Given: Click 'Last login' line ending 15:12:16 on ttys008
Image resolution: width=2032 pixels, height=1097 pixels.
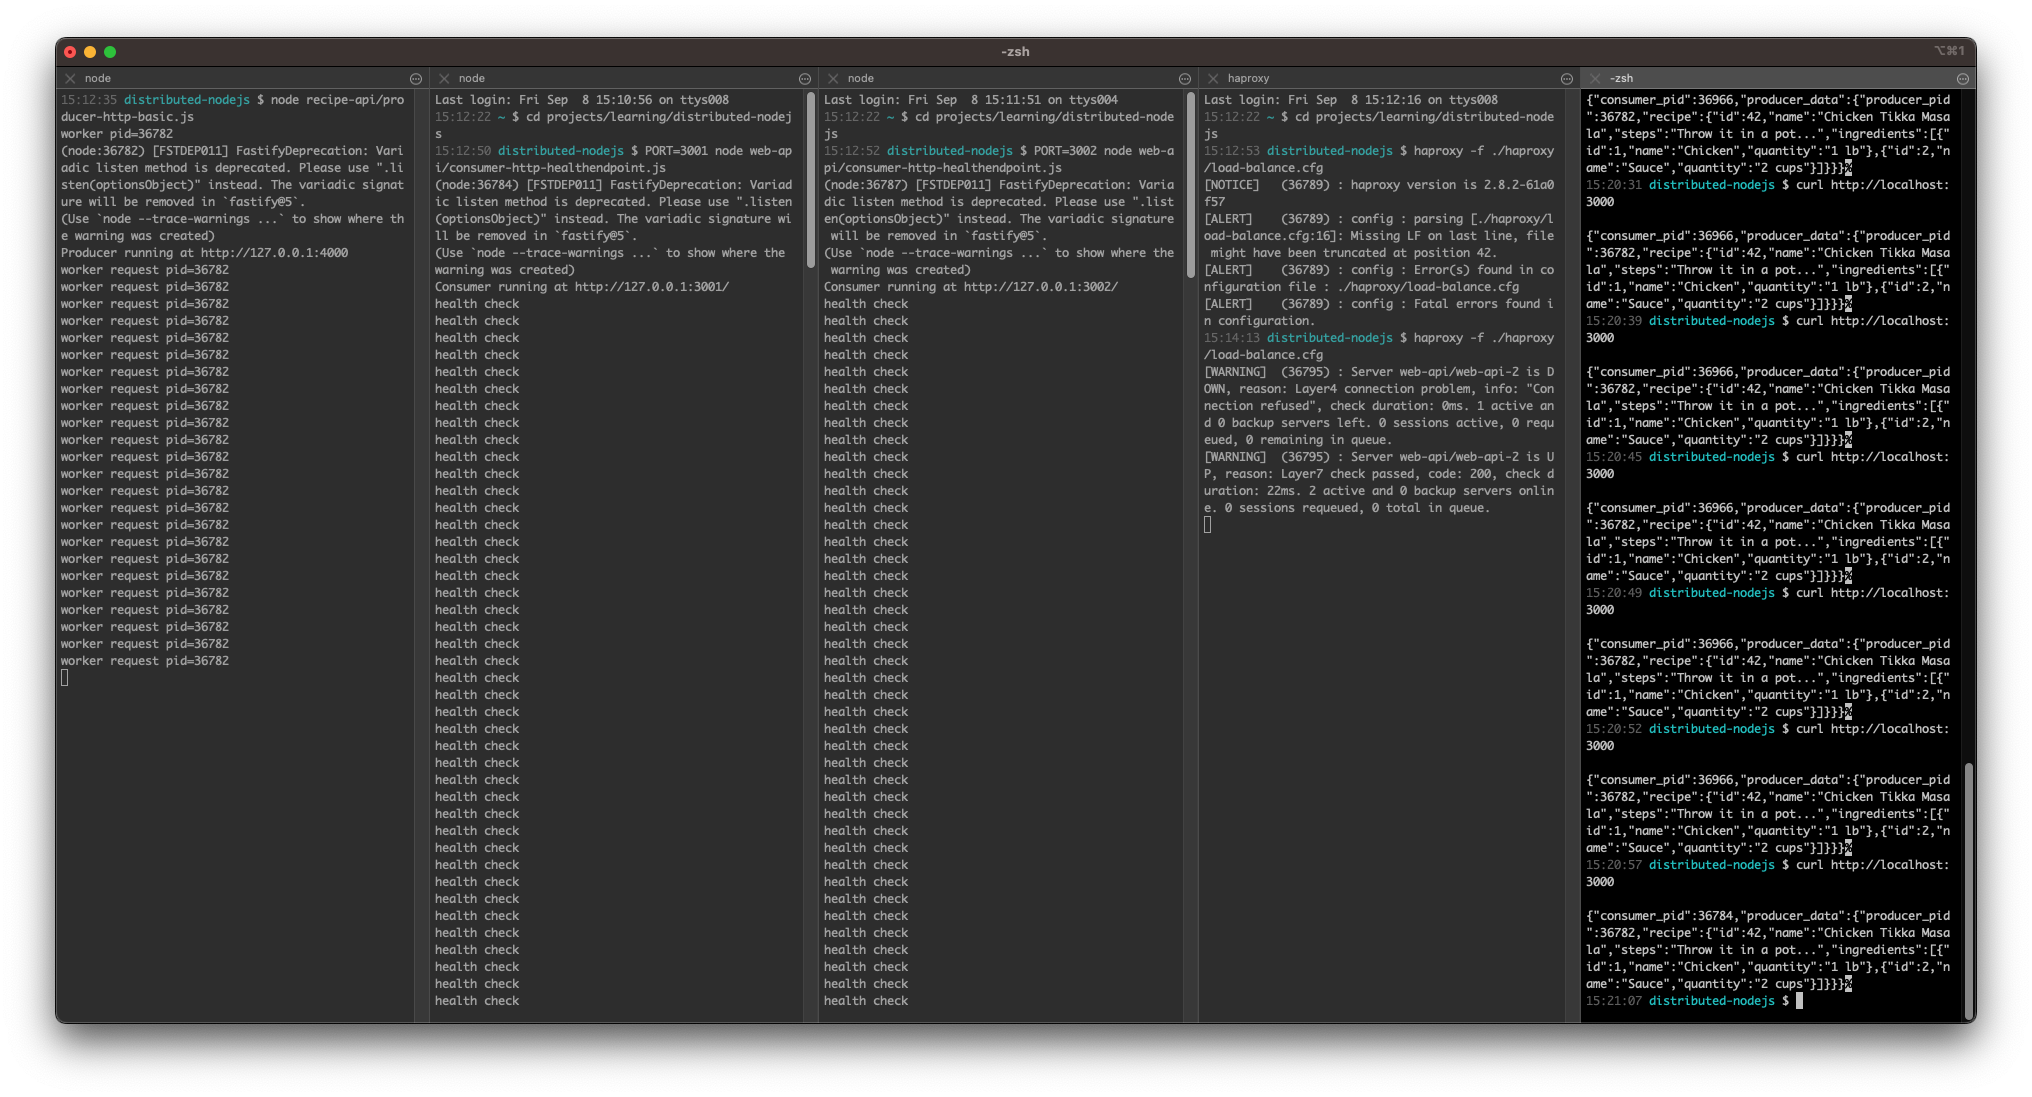Looking at the screenshot, I should [x=1351, y=99].
